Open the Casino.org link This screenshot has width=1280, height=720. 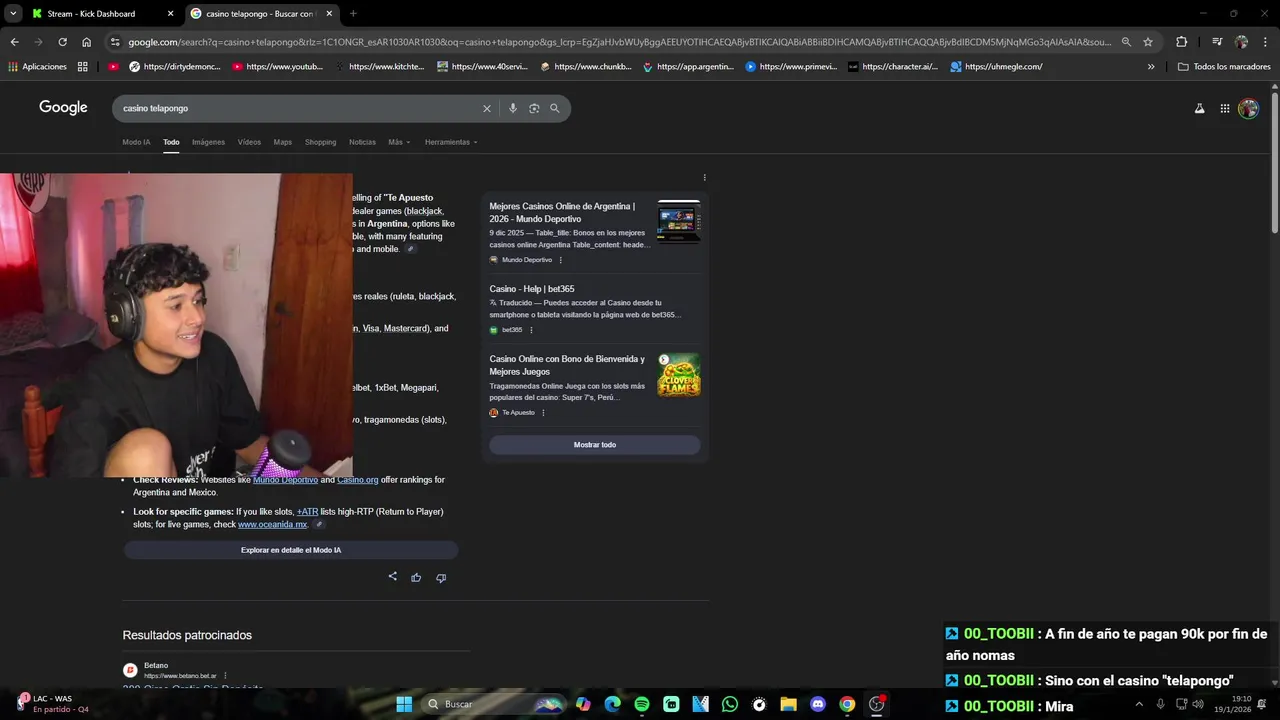pyautogui.click(x=358, y=480)
